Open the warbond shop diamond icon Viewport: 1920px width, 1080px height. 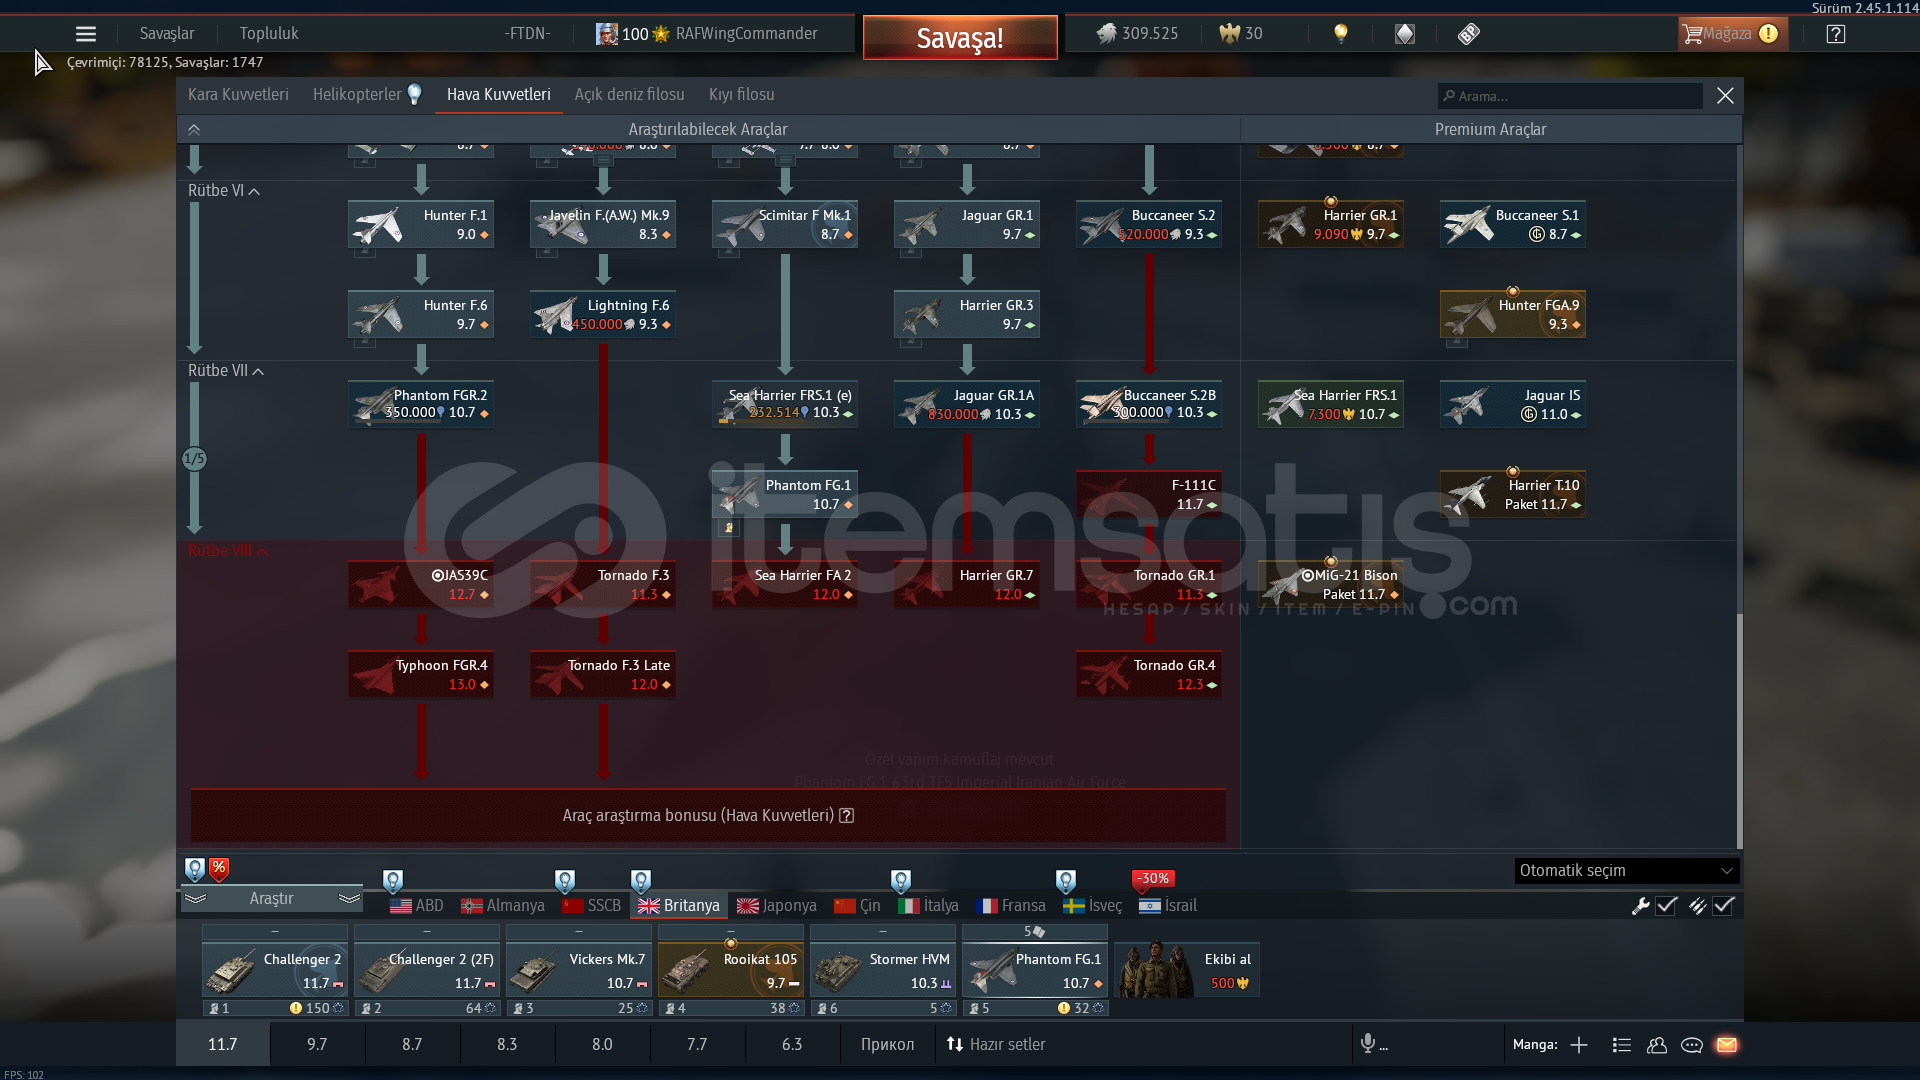(1405, 34)
